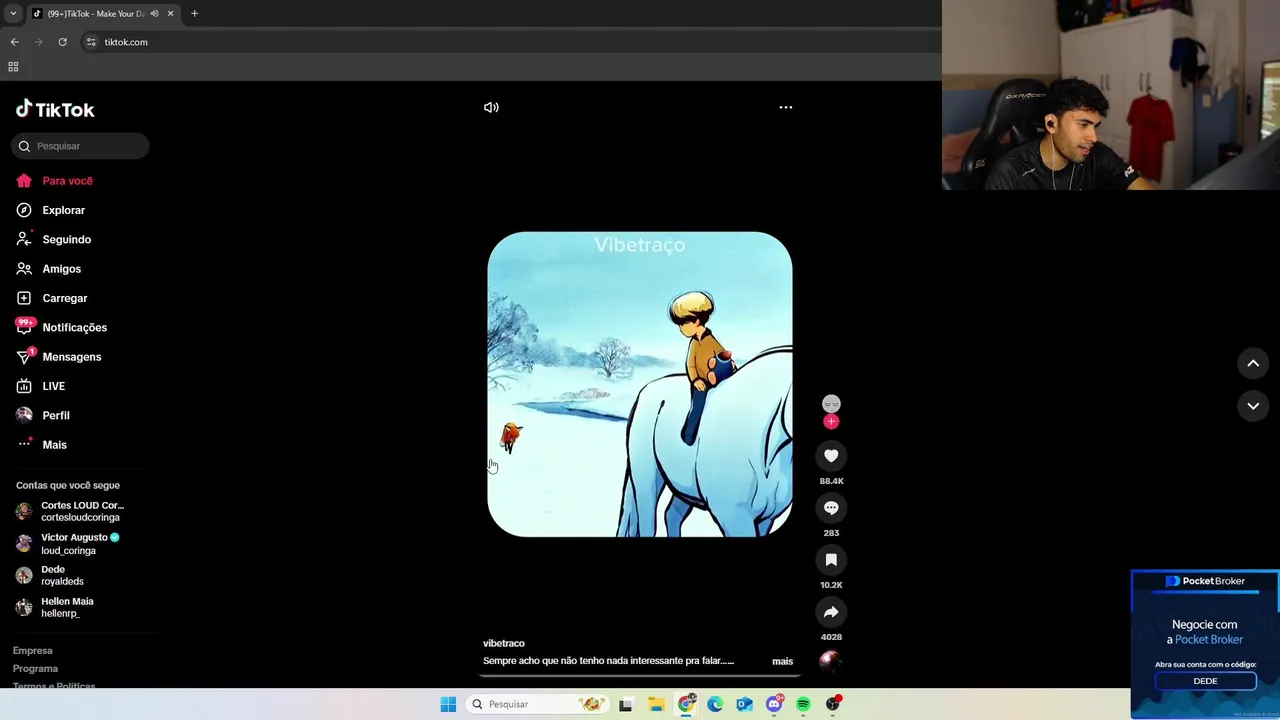Click the vibetraco username under the video

(504, 643)
